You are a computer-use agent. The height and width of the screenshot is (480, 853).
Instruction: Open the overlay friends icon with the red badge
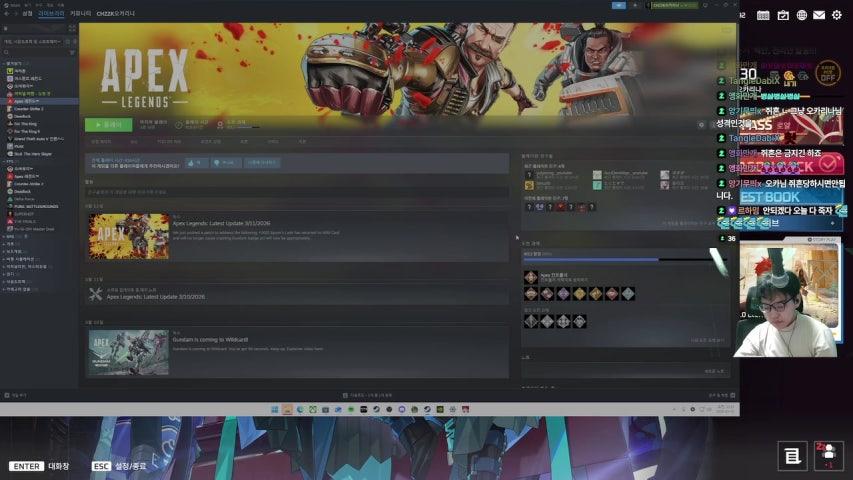[829, 456]
